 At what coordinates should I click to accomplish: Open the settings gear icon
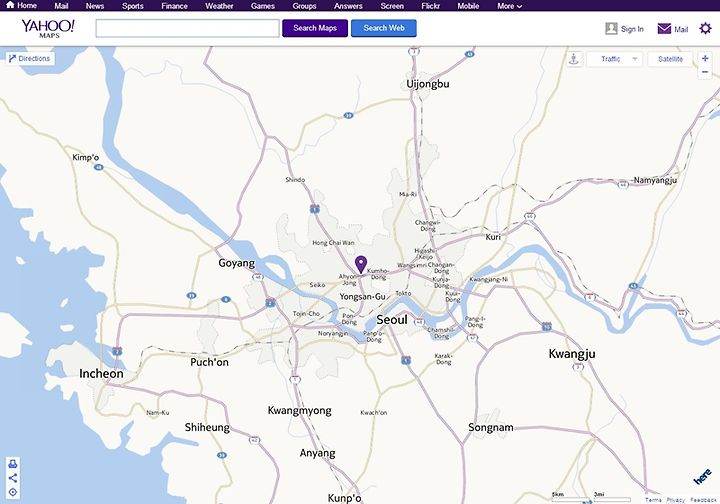tap(705, 28)
